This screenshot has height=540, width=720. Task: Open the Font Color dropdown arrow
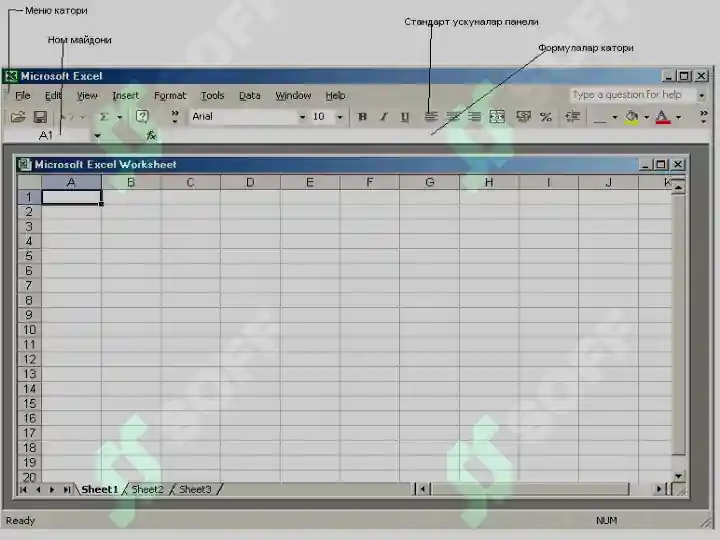pyautogui.click(x=679, y=118)
